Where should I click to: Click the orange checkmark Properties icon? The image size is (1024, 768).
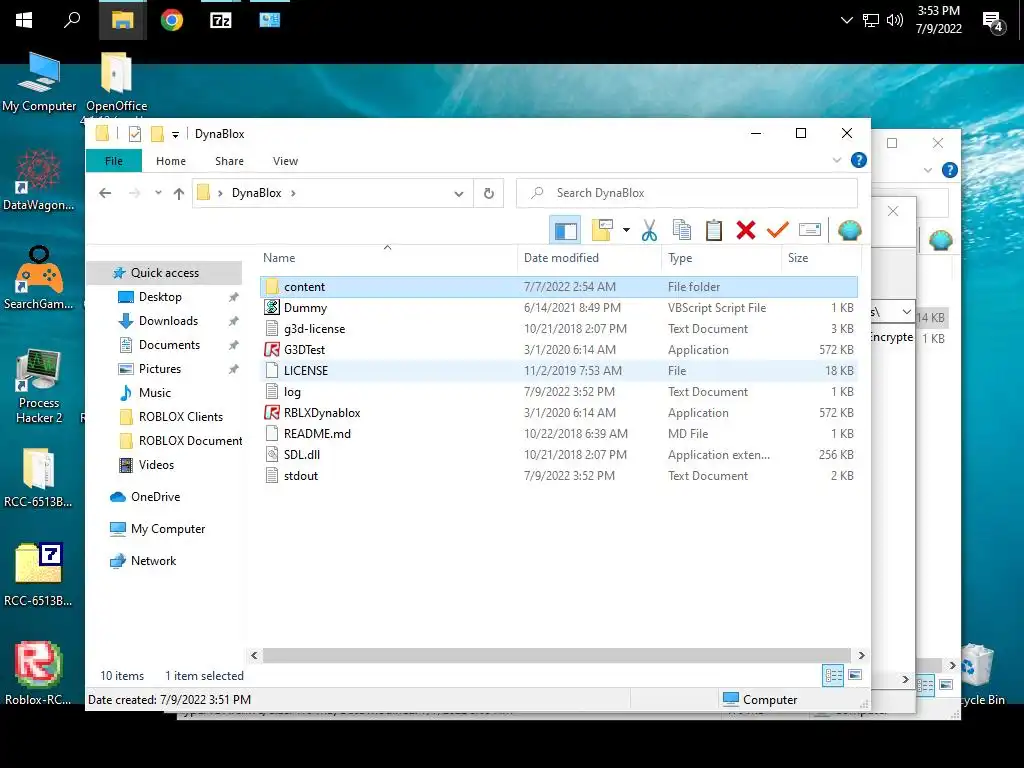tap(777, 230)
